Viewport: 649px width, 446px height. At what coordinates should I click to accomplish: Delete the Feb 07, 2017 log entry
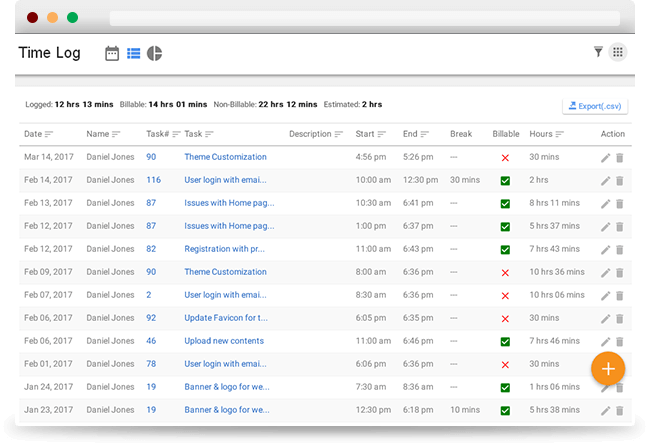(x=620, y=295)
